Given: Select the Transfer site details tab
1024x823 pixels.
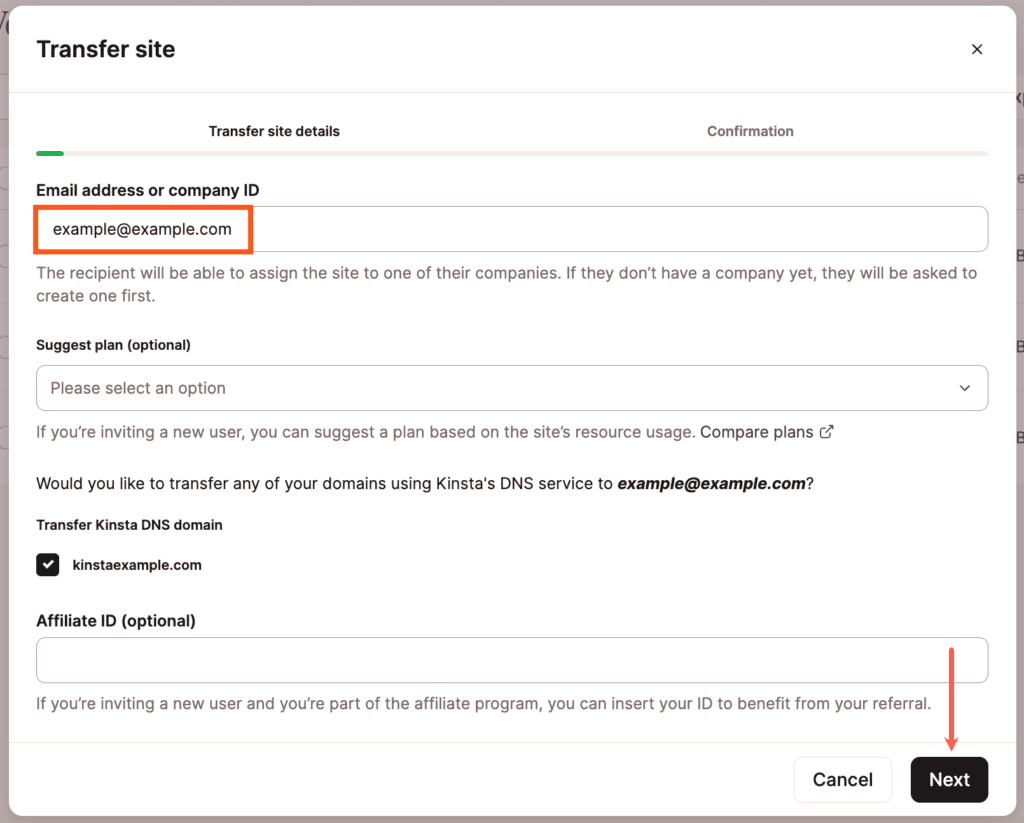Looking at the screenshot, I should 274,131.
